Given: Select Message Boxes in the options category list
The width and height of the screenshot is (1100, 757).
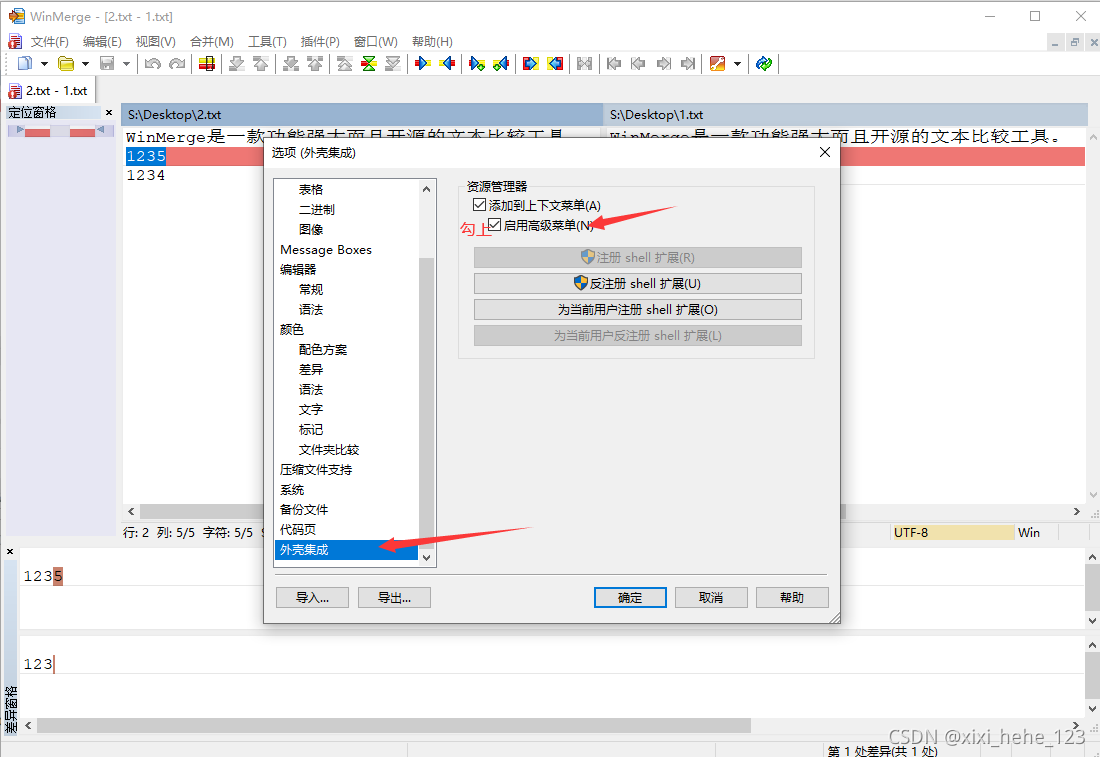Looking at the screenshot, I should pyautogui.click(x=326, y=250).
